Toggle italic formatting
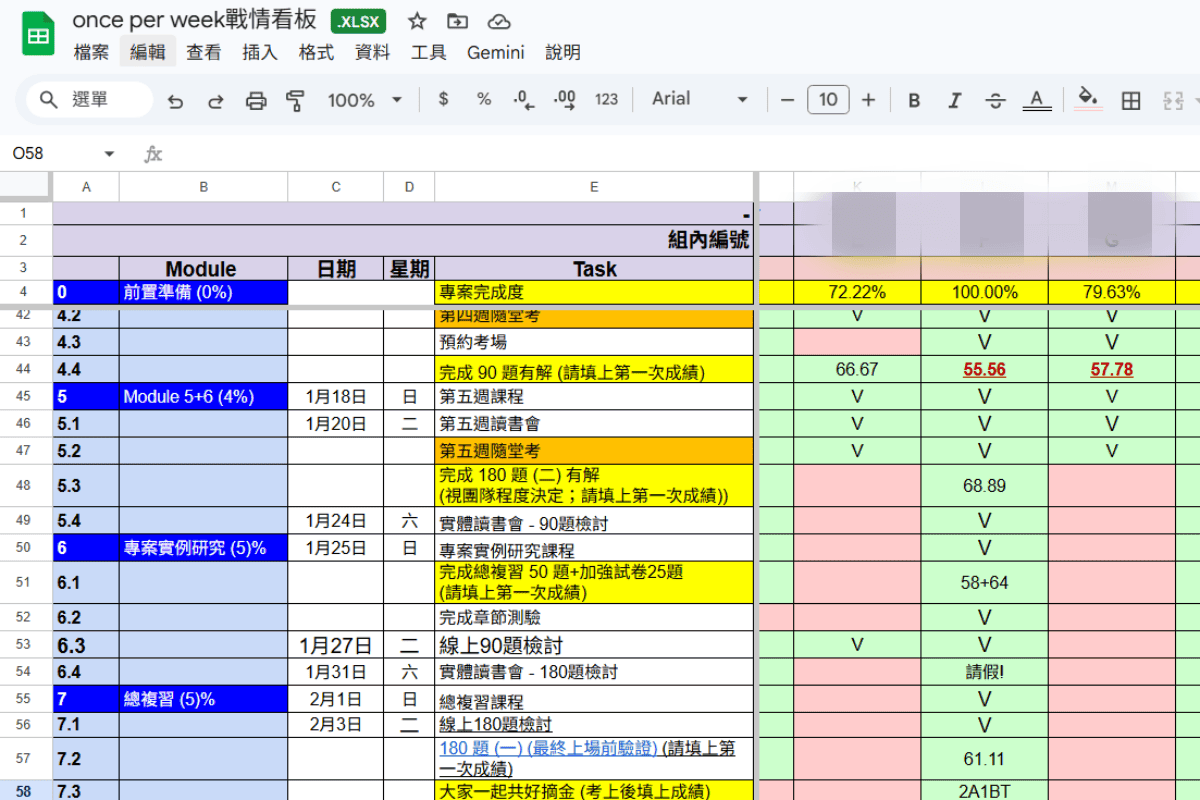This screenshot has width=1200, height=800. pyautogui.click(x=954, y=100)
